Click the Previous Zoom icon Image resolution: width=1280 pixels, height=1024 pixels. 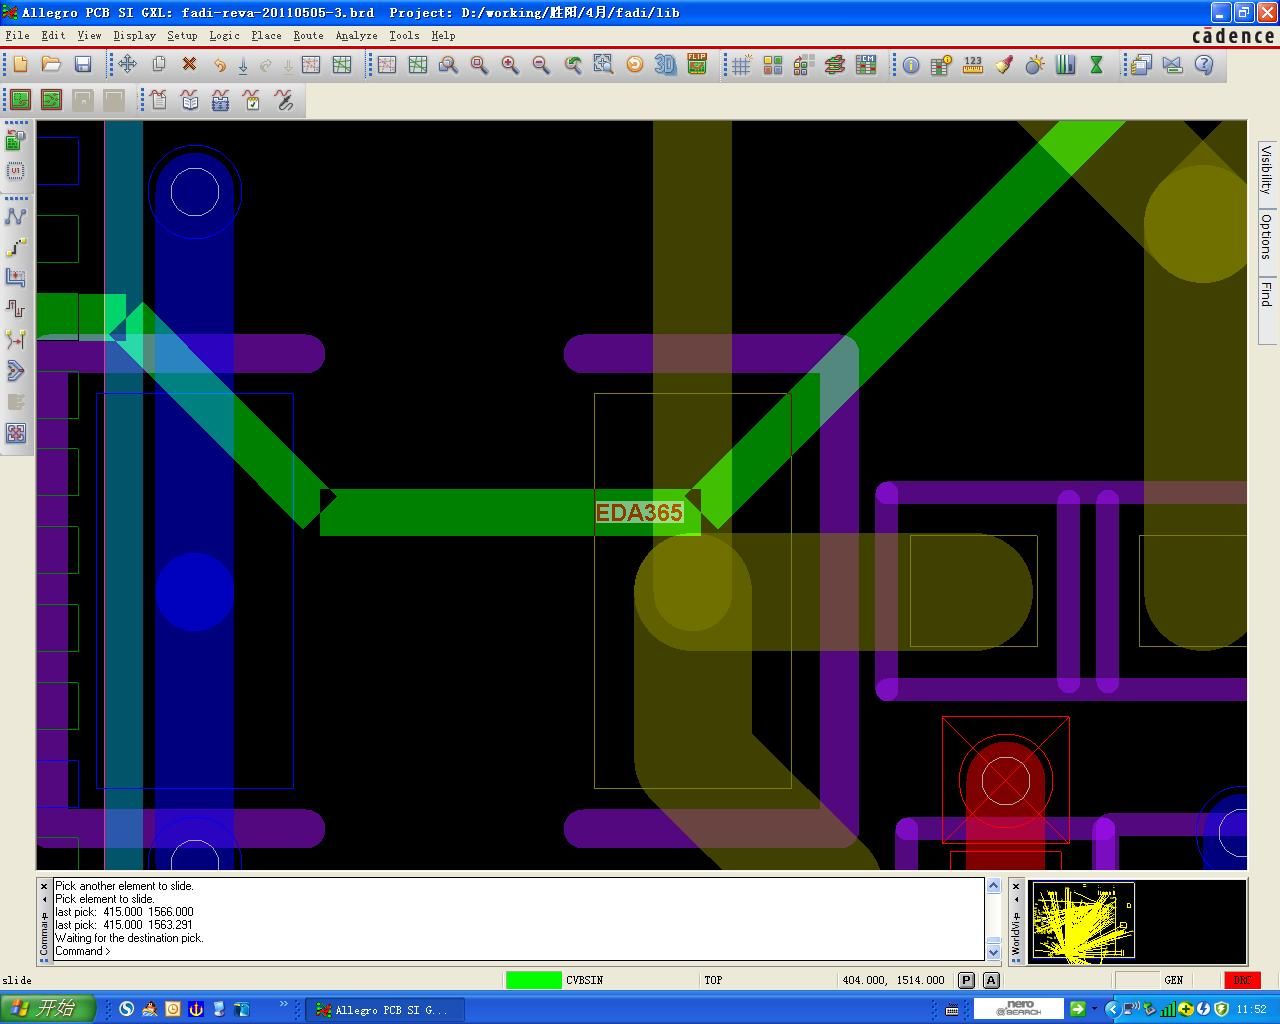pos(573,65)
